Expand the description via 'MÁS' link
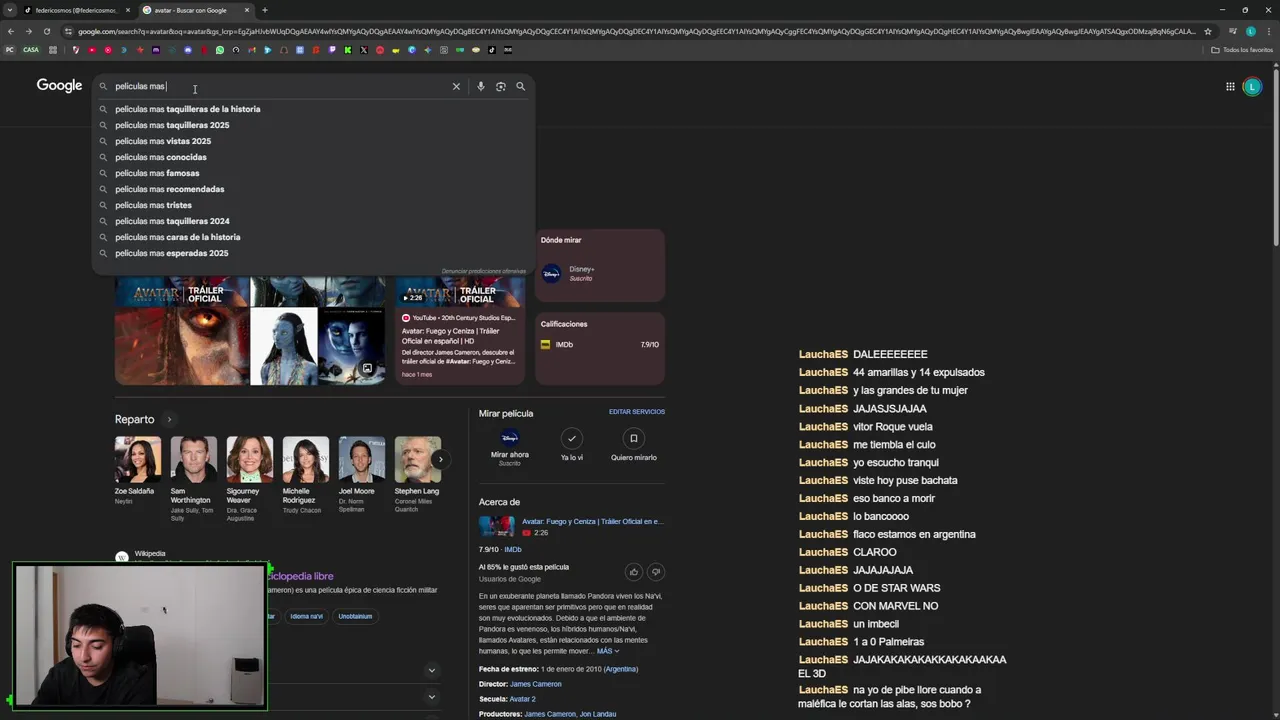This screenshot has height=720, width=1280. pos(607,651)
